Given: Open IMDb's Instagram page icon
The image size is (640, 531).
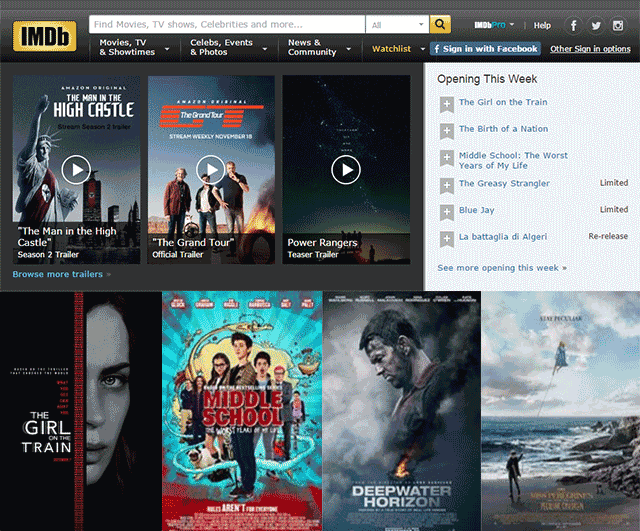Looking at the screenshot, I should (618, 25).
